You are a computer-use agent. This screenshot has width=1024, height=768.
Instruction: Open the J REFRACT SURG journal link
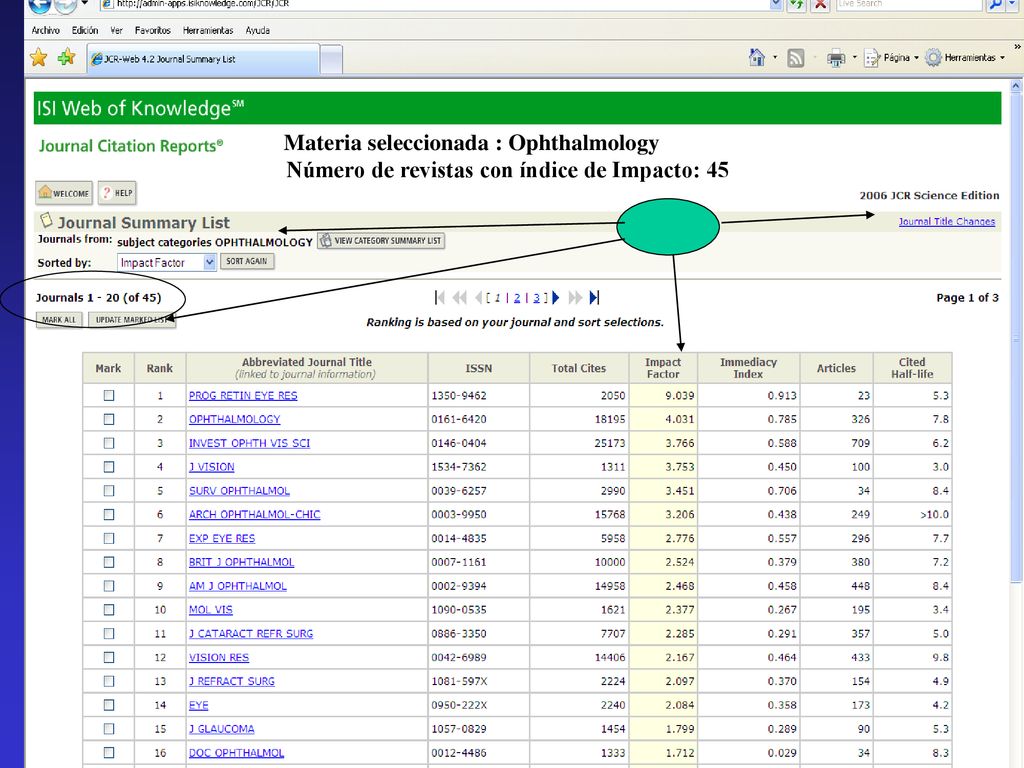[232, 681]
